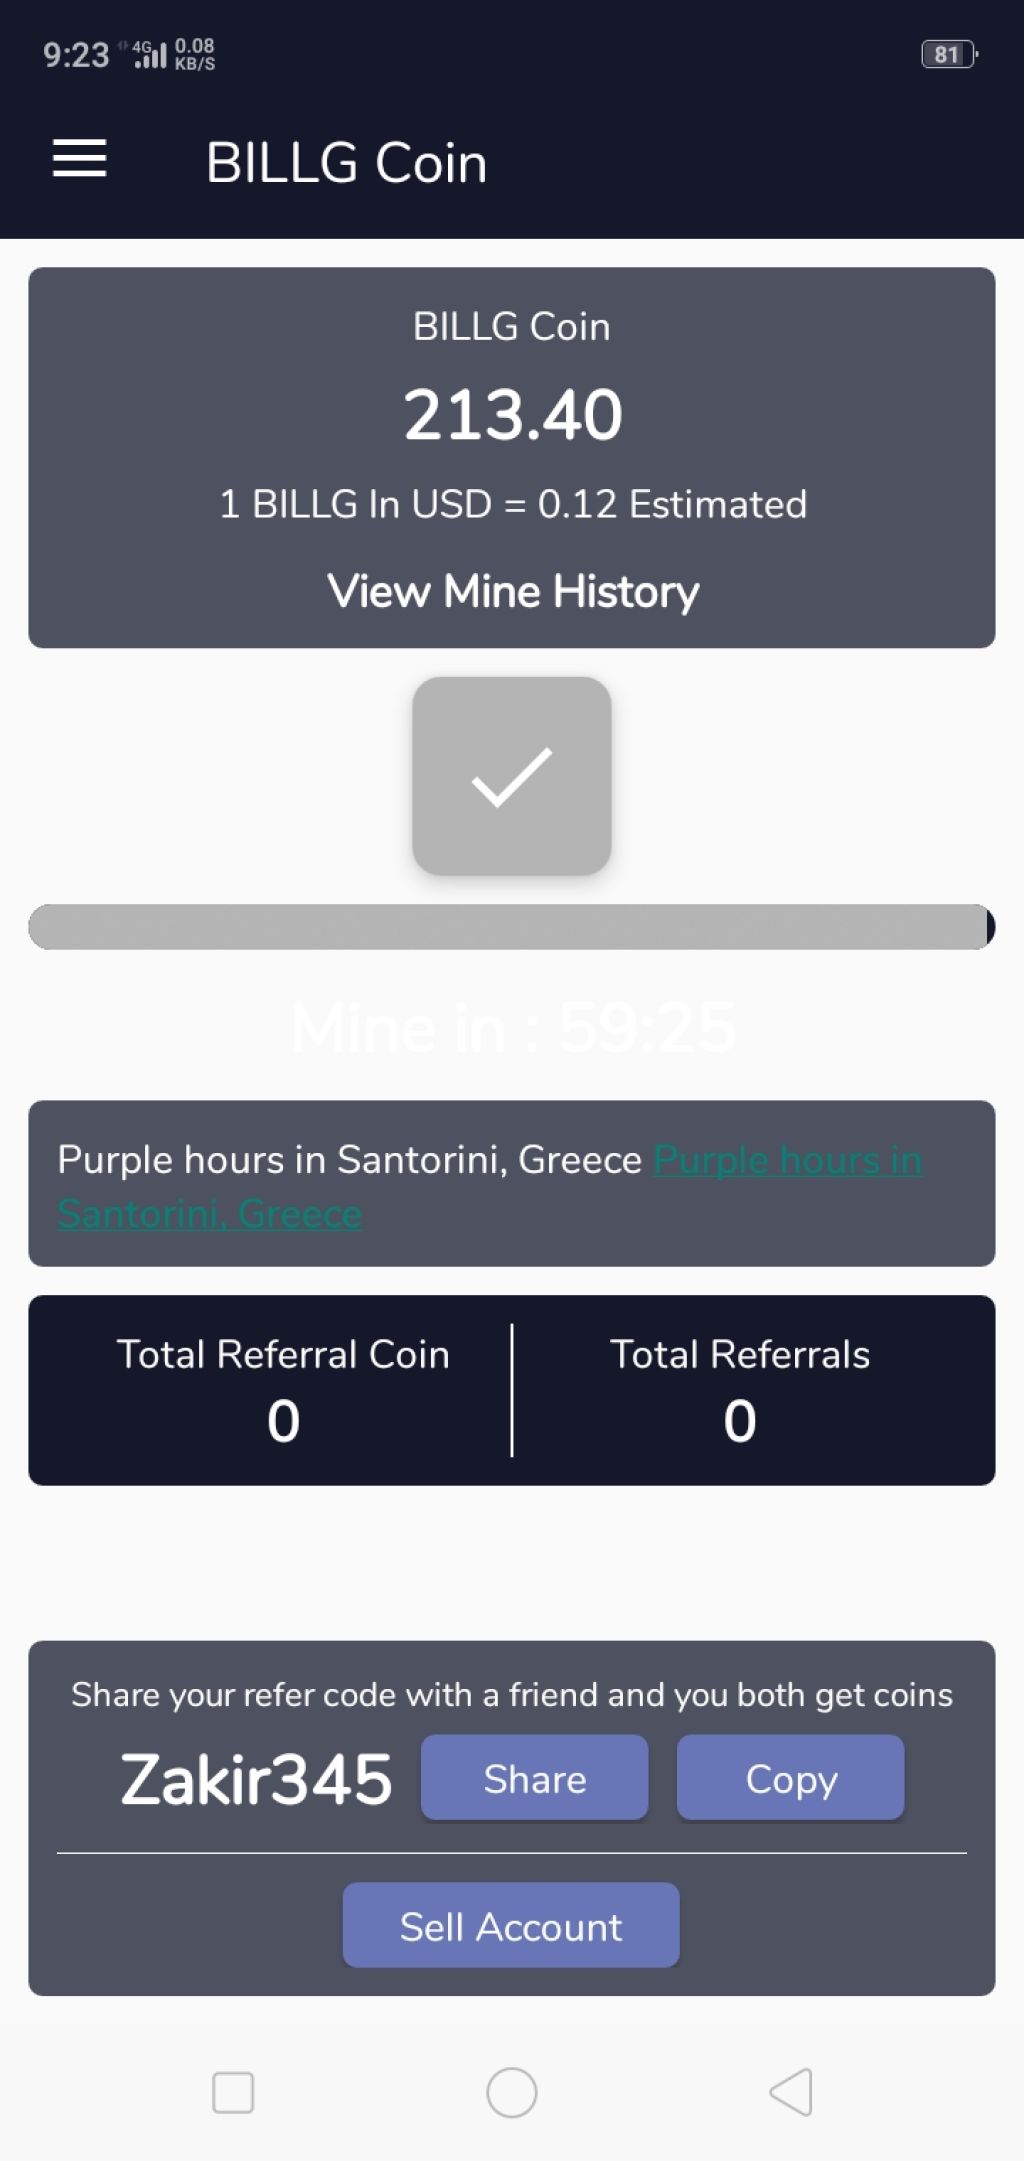
Task: Tap the BILLG Coin header title
Action: pos(346,162)
